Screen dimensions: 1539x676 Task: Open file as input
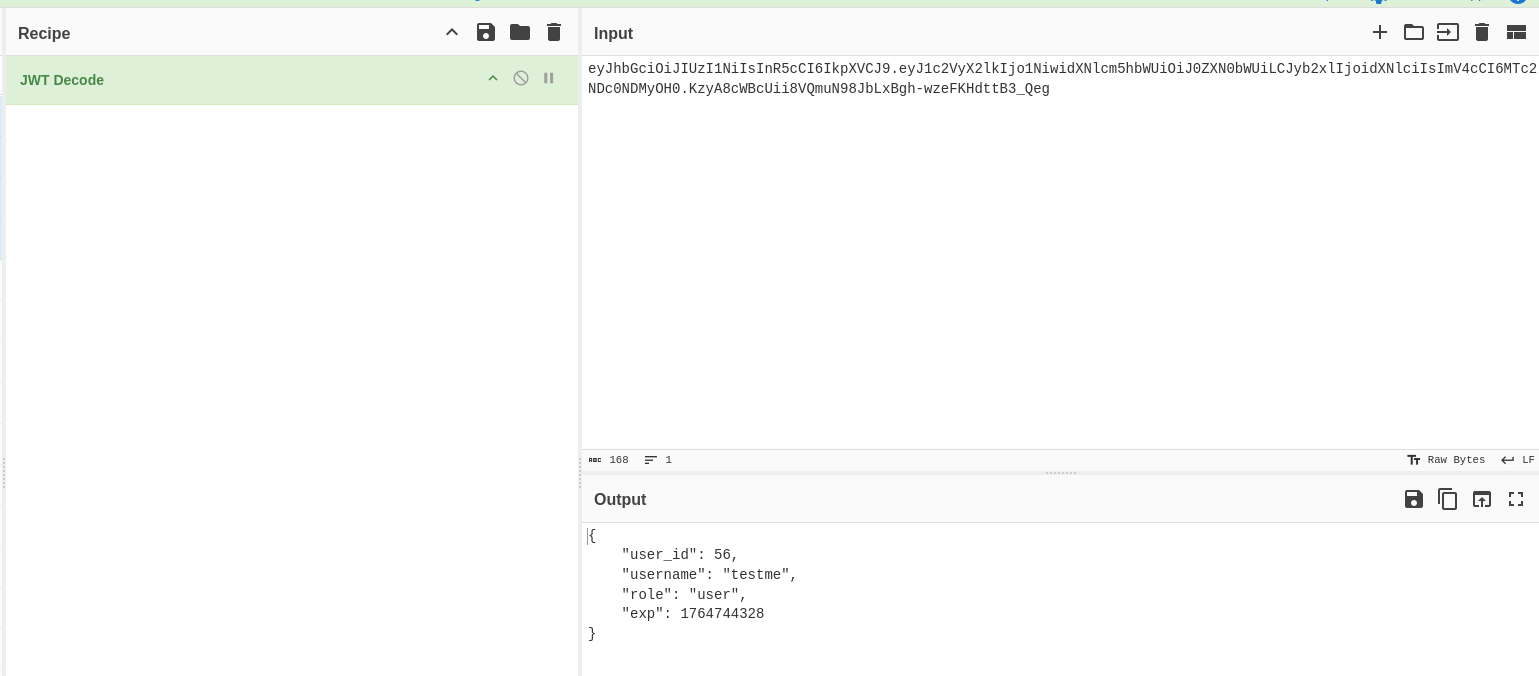[1448, 32]
